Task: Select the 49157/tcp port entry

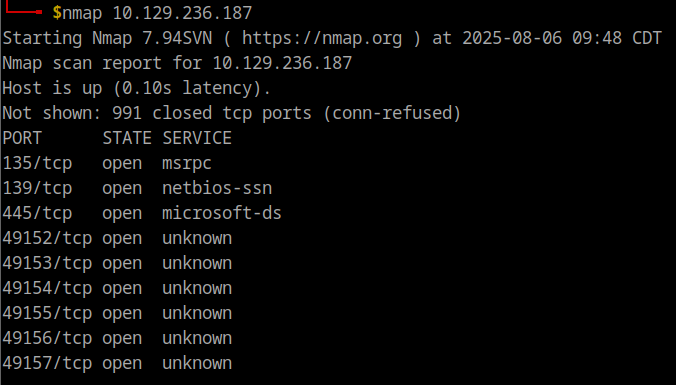Action: pos(47,363)
